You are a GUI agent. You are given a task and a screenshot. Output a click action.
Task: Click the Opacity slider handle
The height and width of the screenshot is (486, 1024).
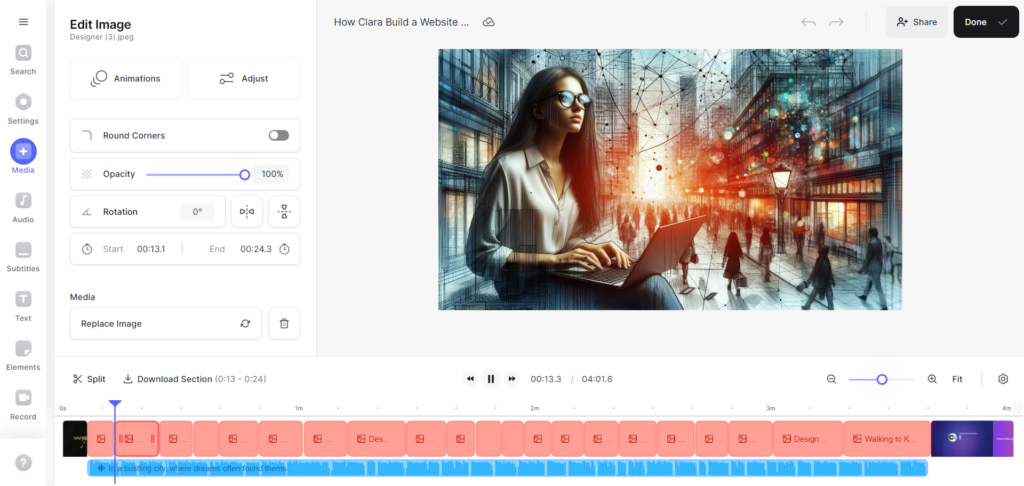pyautogui.click(x=245, y=174)
